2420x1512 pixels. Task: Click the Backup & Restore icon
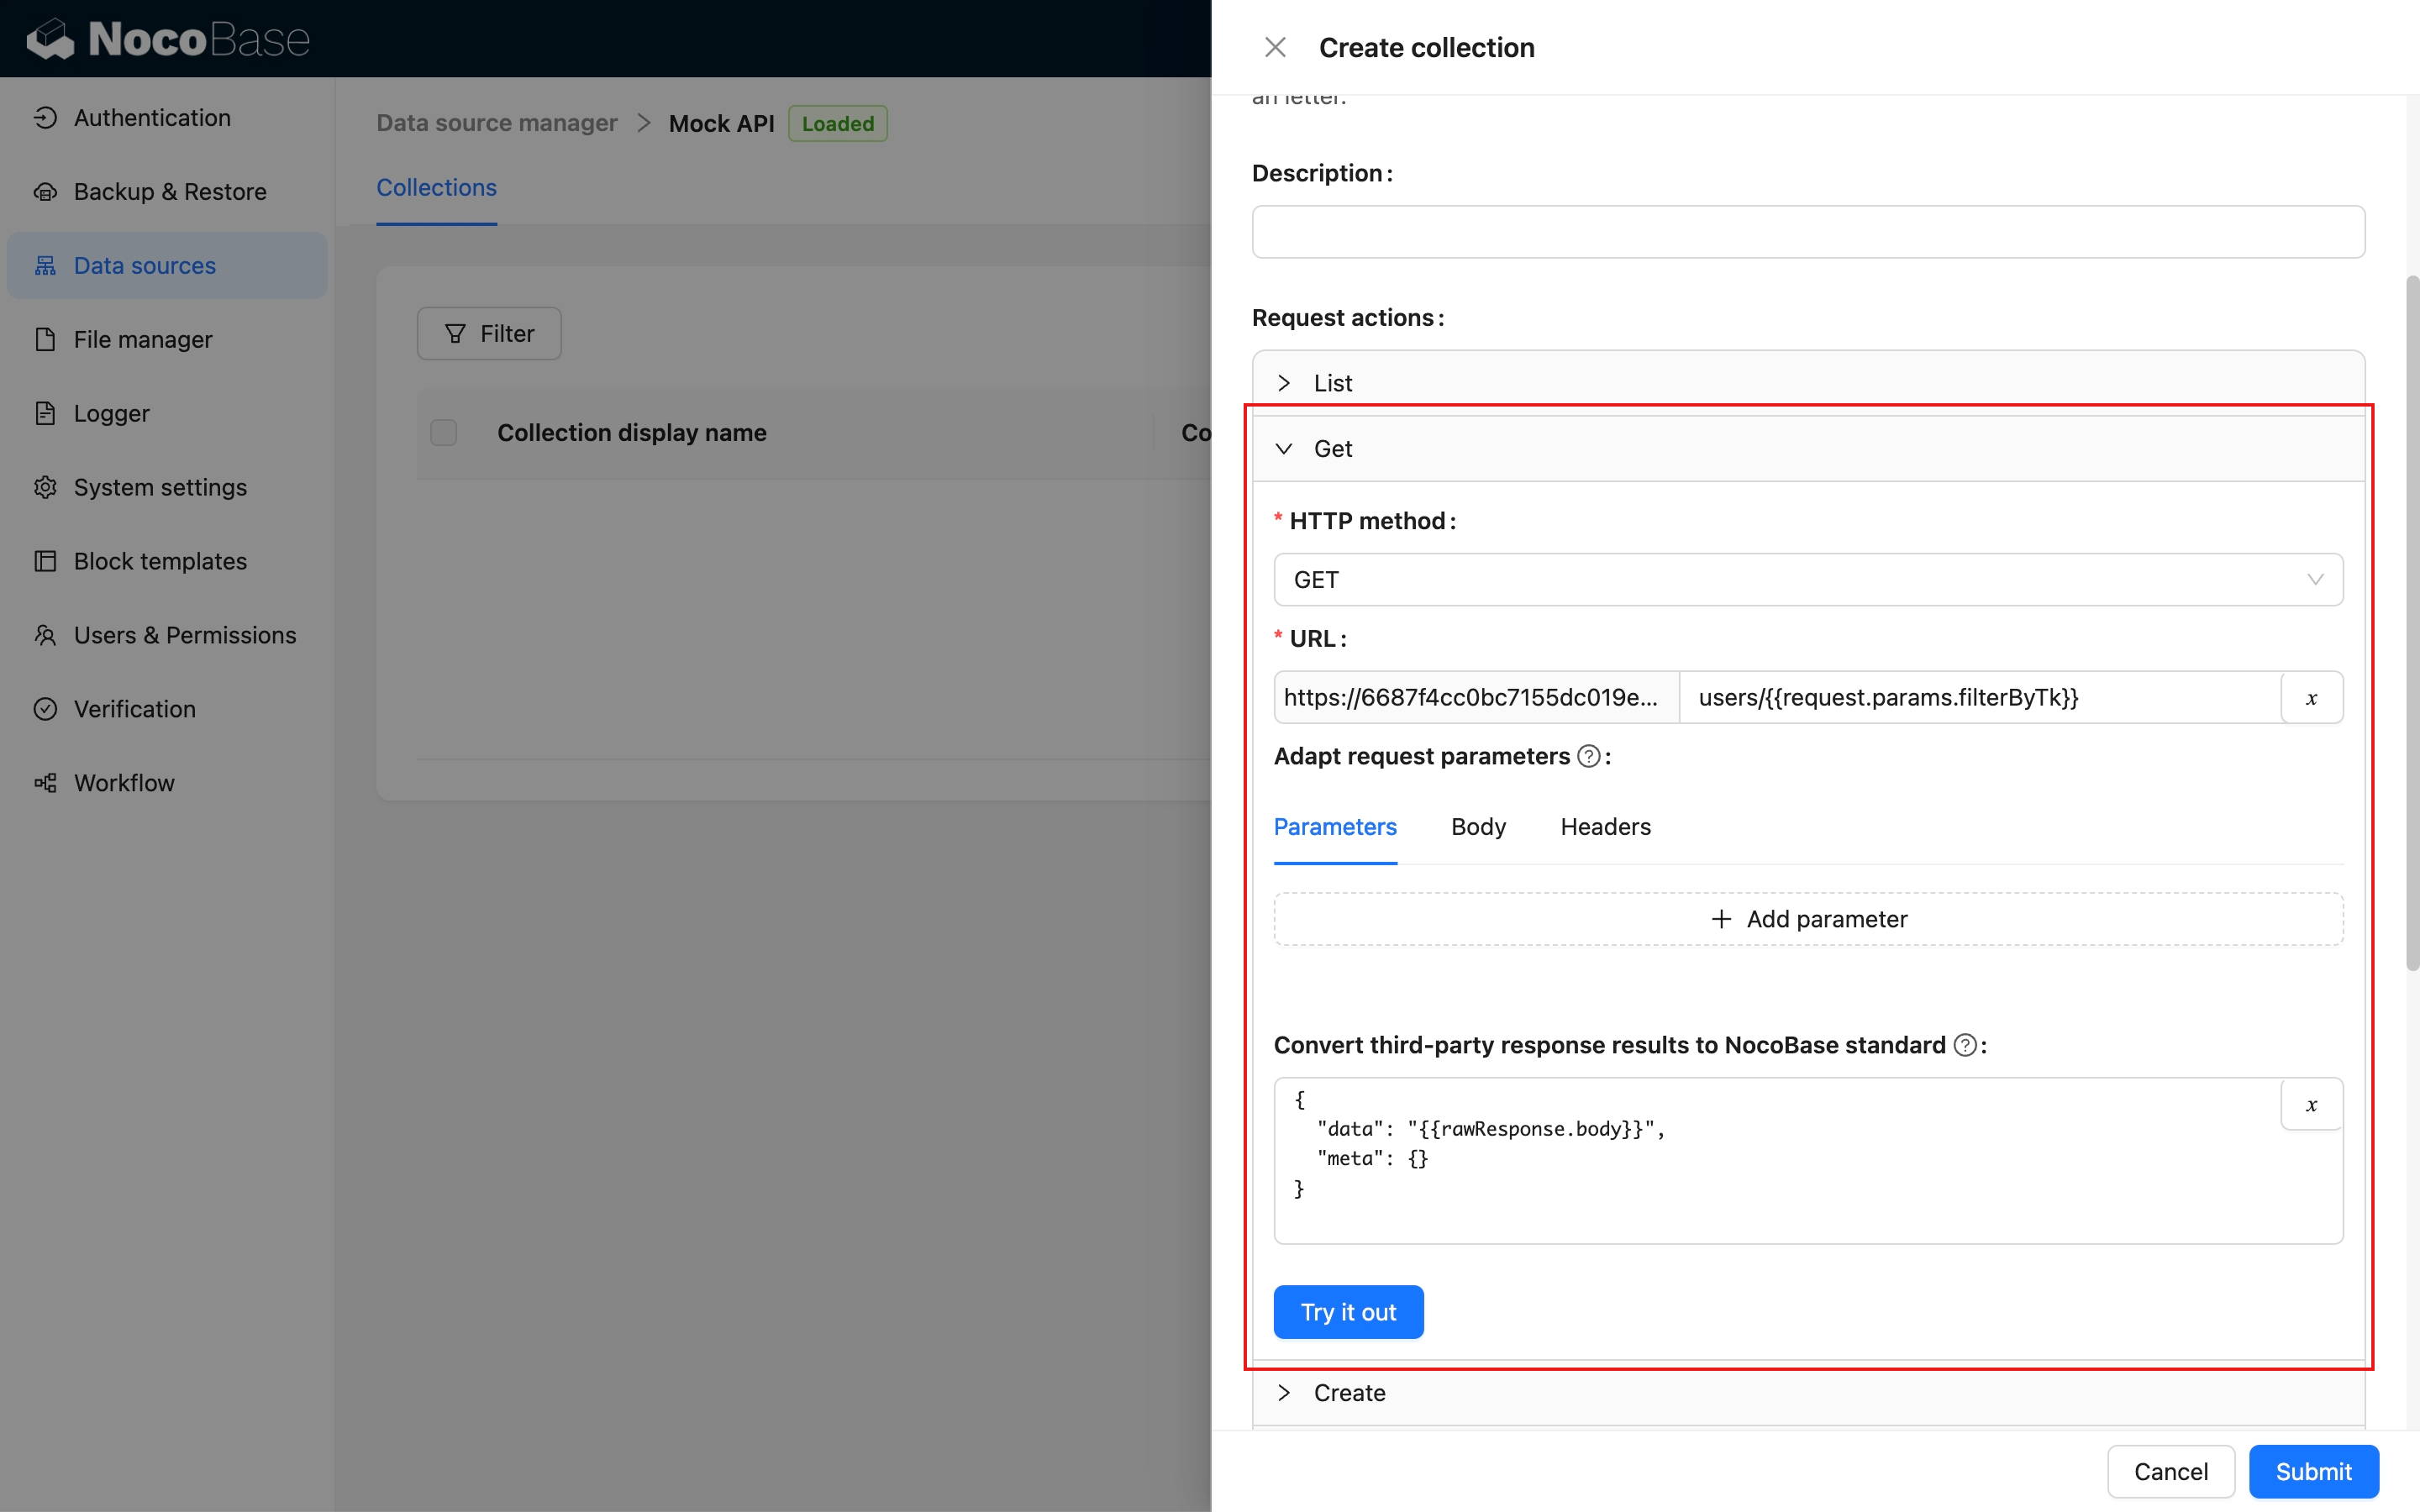[45, 192]
